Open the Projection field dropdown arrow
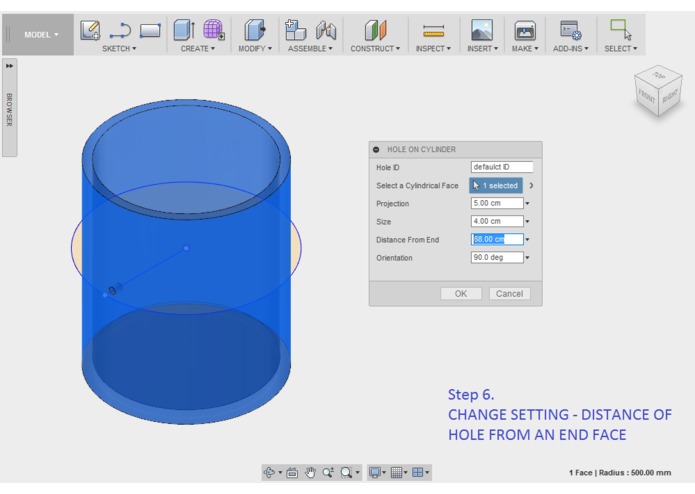The height and width of the screenshot is (494, 695). click(x=527, y=204)
